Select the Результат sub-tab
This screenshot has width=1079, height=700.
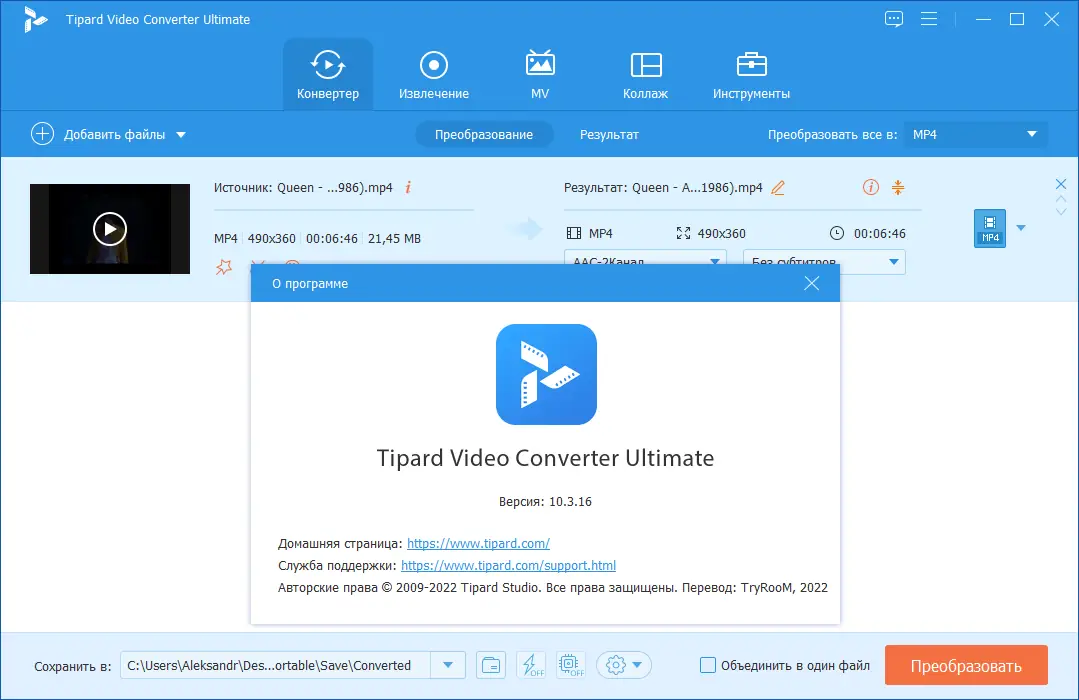click(x=609, y=134)
